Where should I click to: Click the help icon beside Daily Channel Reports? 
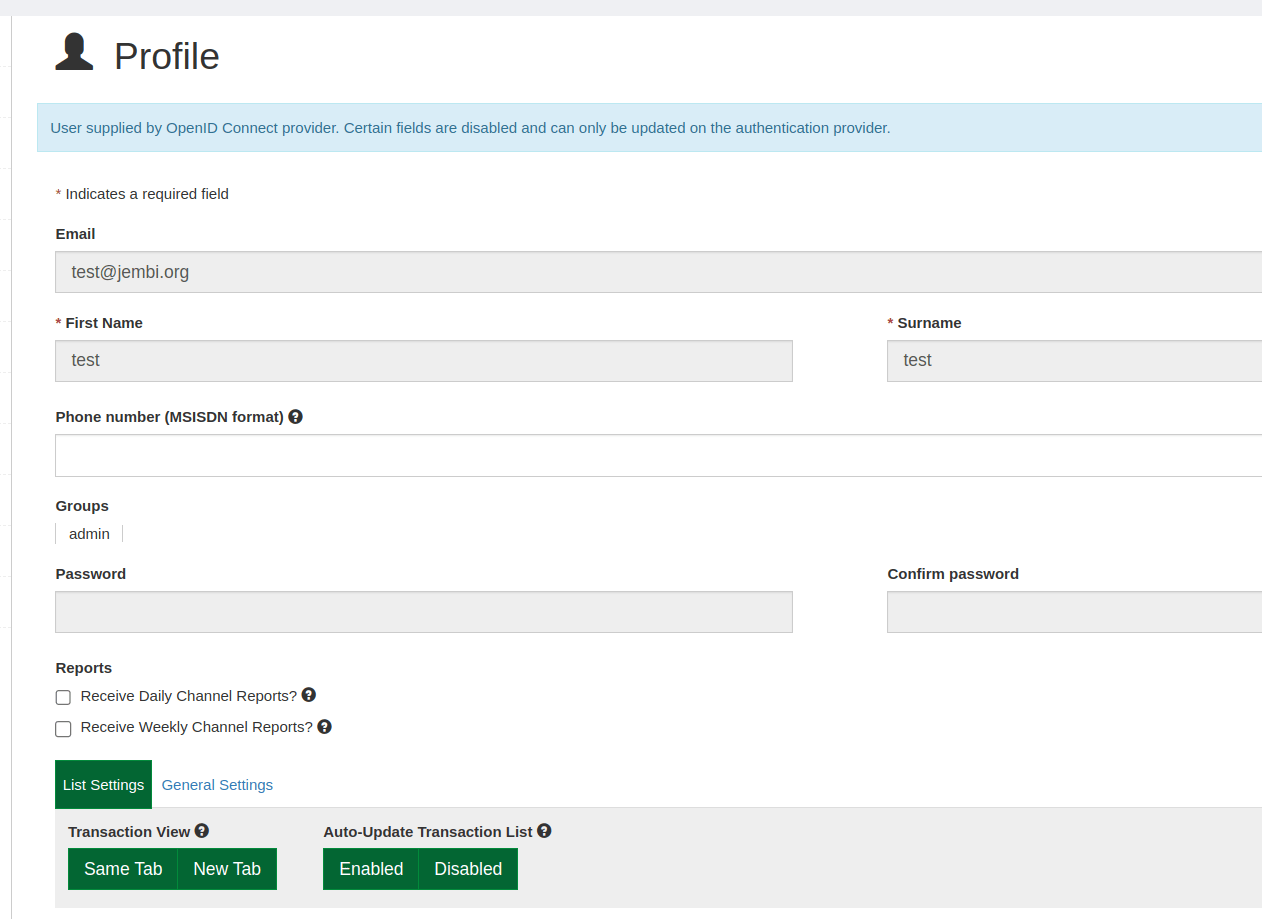[309, 694]
